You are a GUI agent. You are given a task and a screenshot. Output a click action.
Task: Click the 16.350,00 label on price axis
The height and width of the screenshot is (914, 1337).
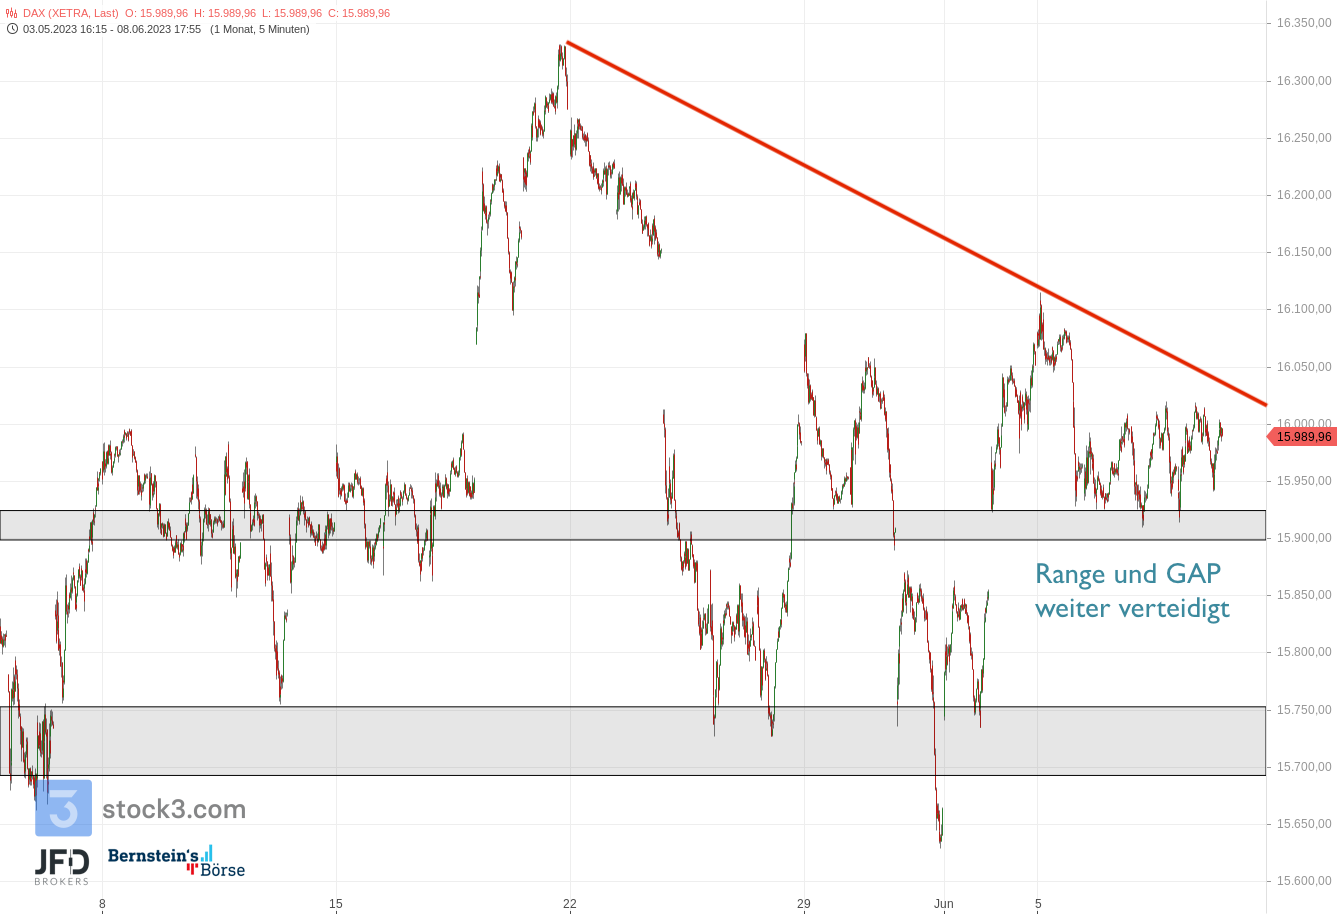pos(1303,23)
